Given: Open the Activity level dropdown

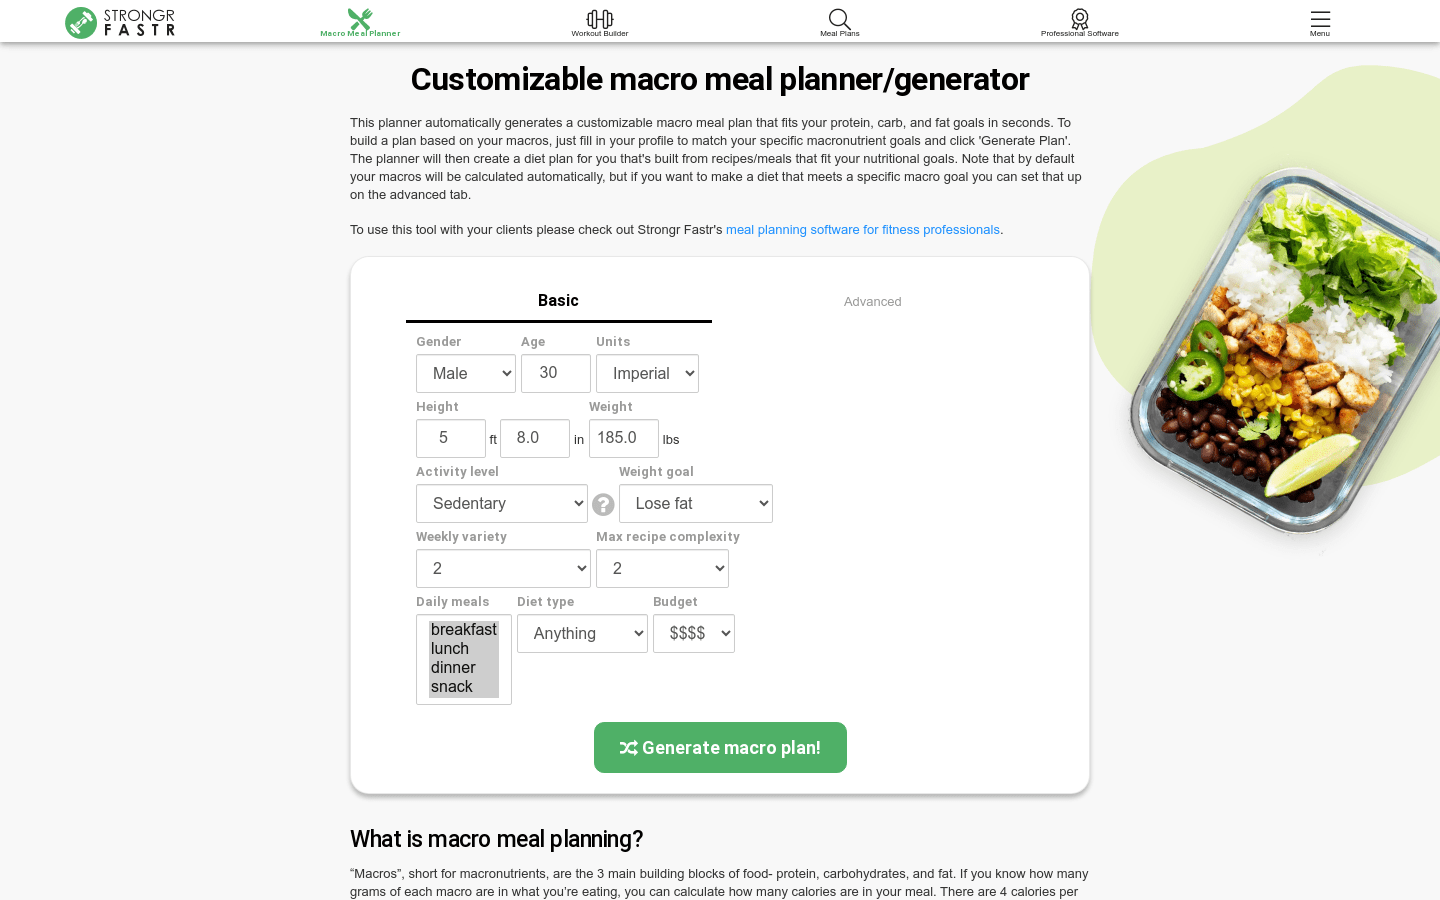Looking at the screenshot, I should [x=502, y=504].
